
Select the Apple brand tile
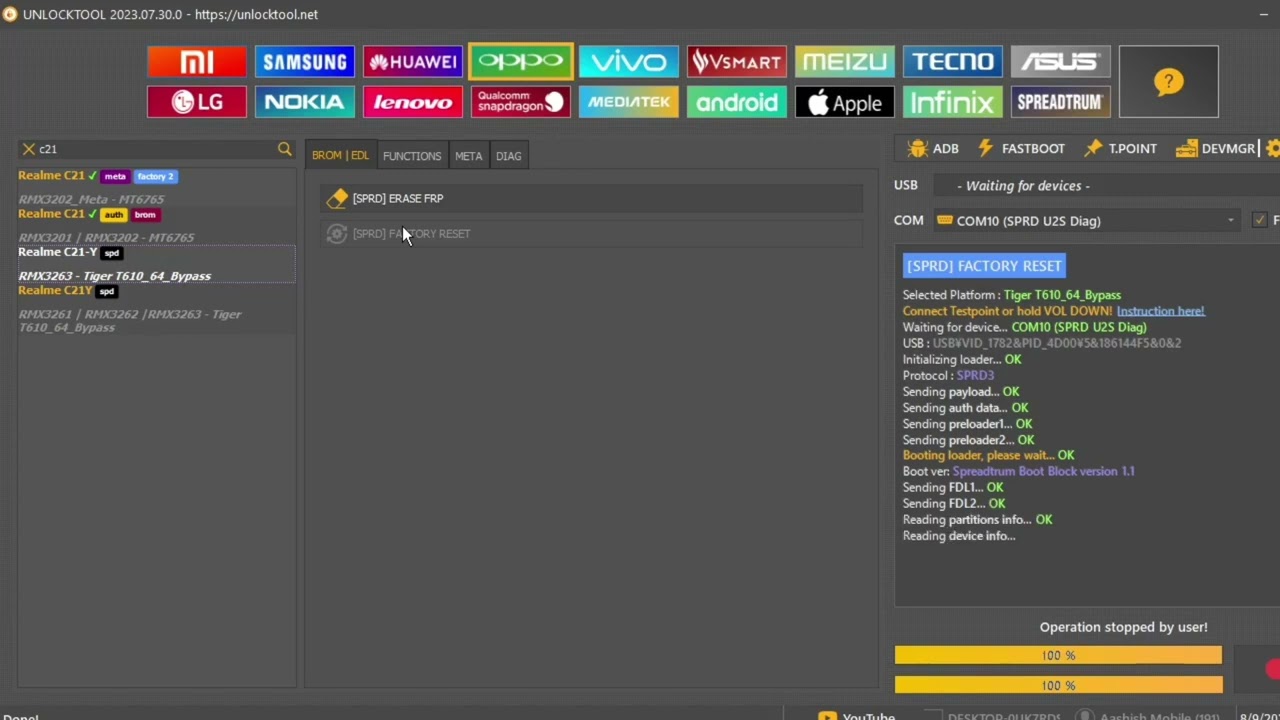[x=845, y=102]
